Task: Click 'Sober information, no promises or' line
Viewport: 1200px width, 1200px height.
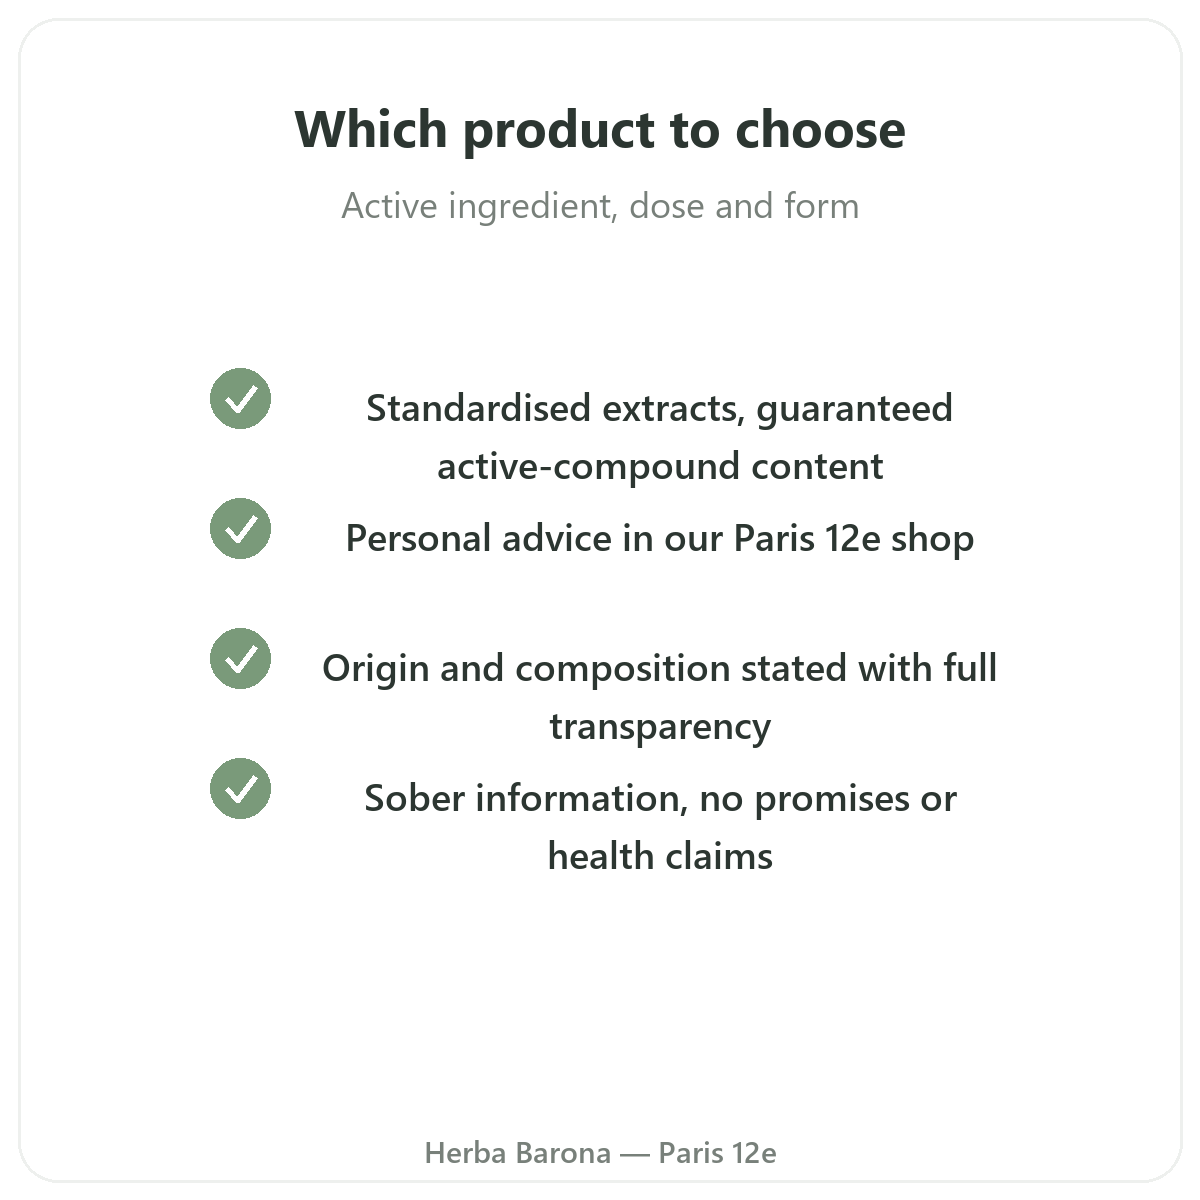Action: click(660, 799)
